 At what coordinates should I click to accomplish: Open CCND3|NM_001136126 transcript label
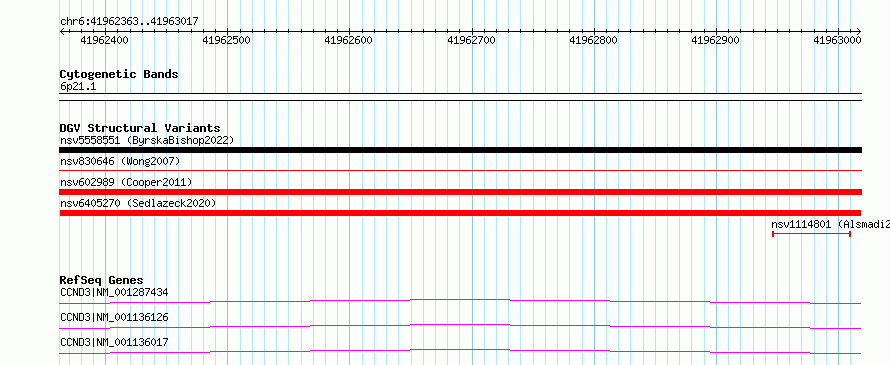(114, 317)
